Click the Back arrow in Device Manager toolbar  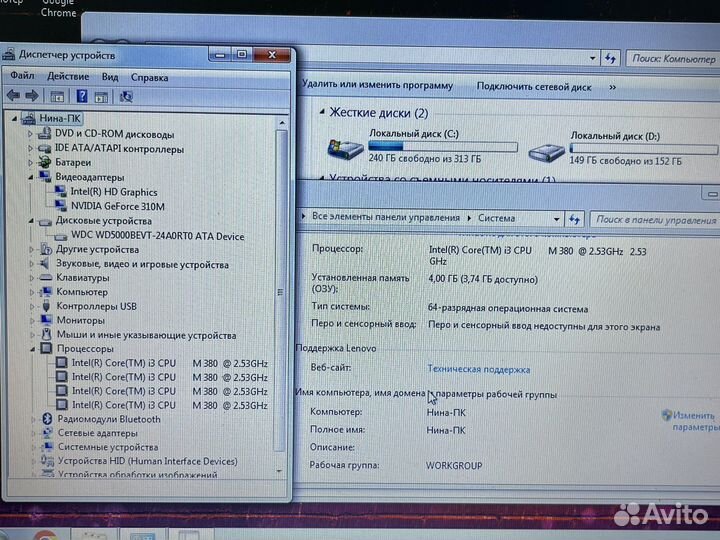(13, 96)
